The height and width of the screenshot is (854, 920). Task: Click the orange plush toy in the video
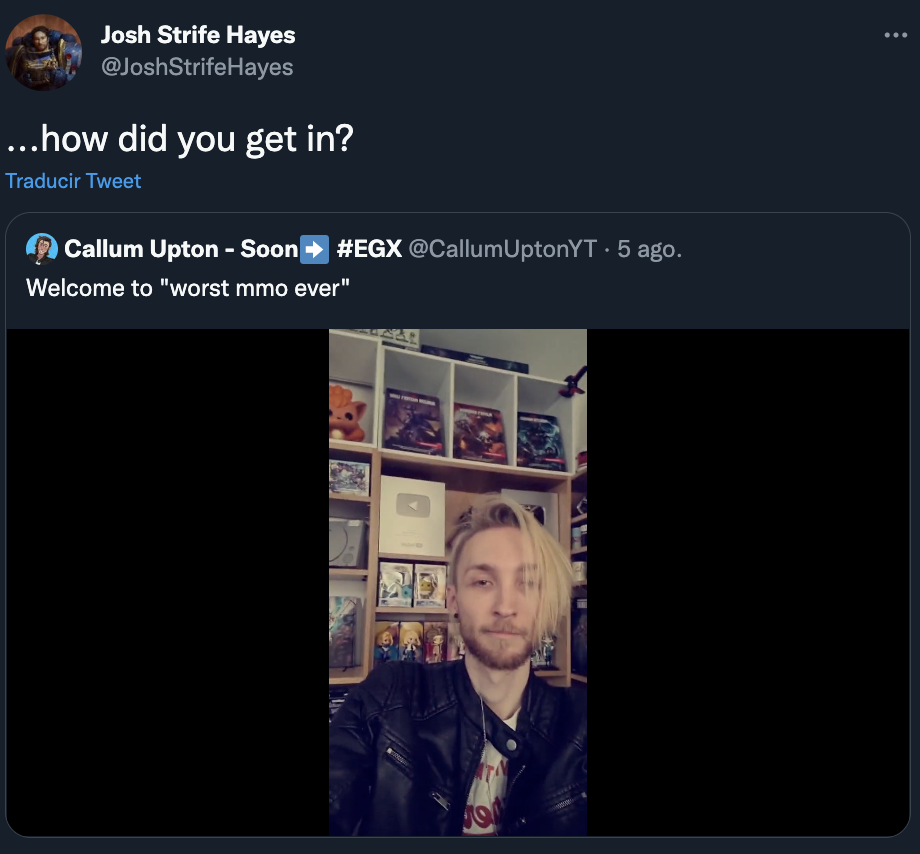click(348, 410)
